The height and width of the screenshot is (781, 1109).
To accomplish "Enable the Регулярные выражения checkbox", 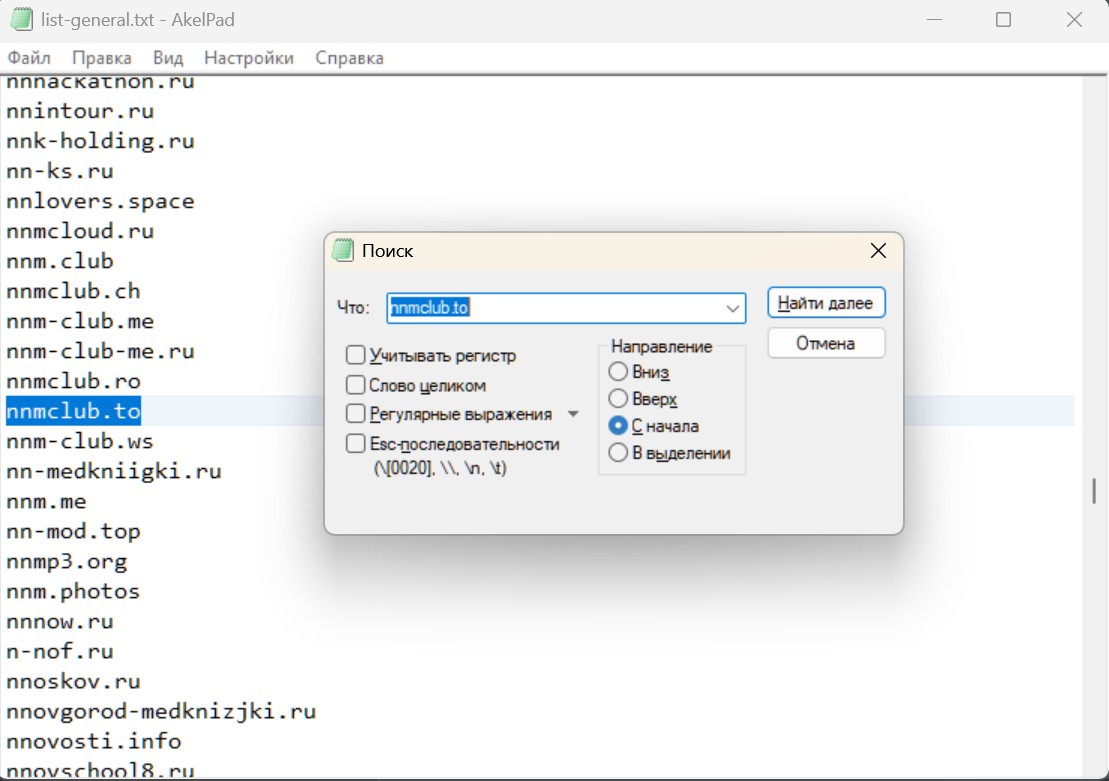I will point(356,413).
